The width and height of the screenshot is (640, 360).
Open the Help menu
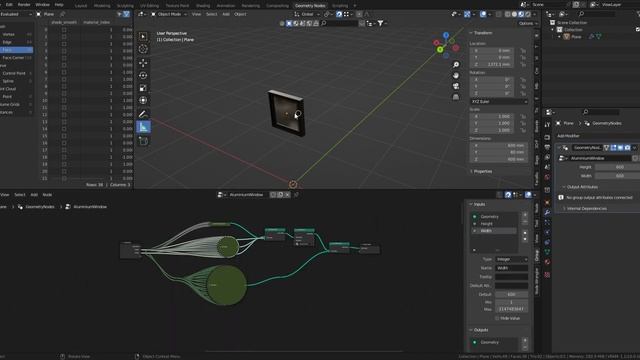point(59,4)
